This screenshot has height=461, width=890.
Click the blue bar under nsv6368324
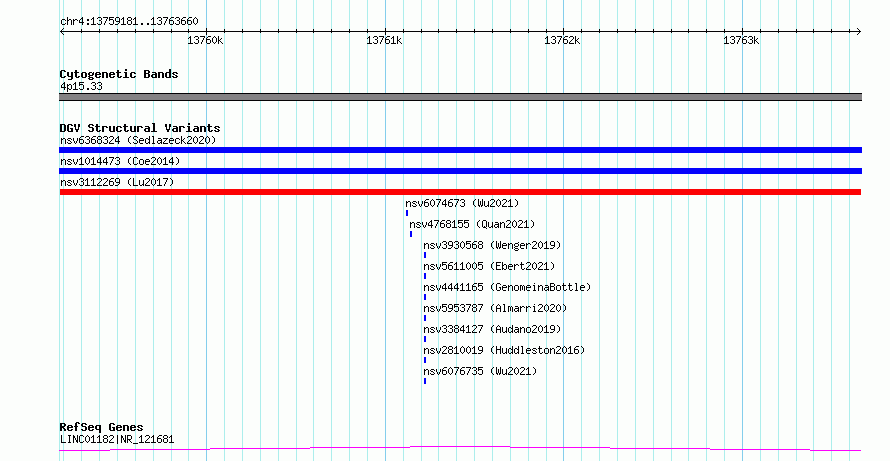point(460,150)
